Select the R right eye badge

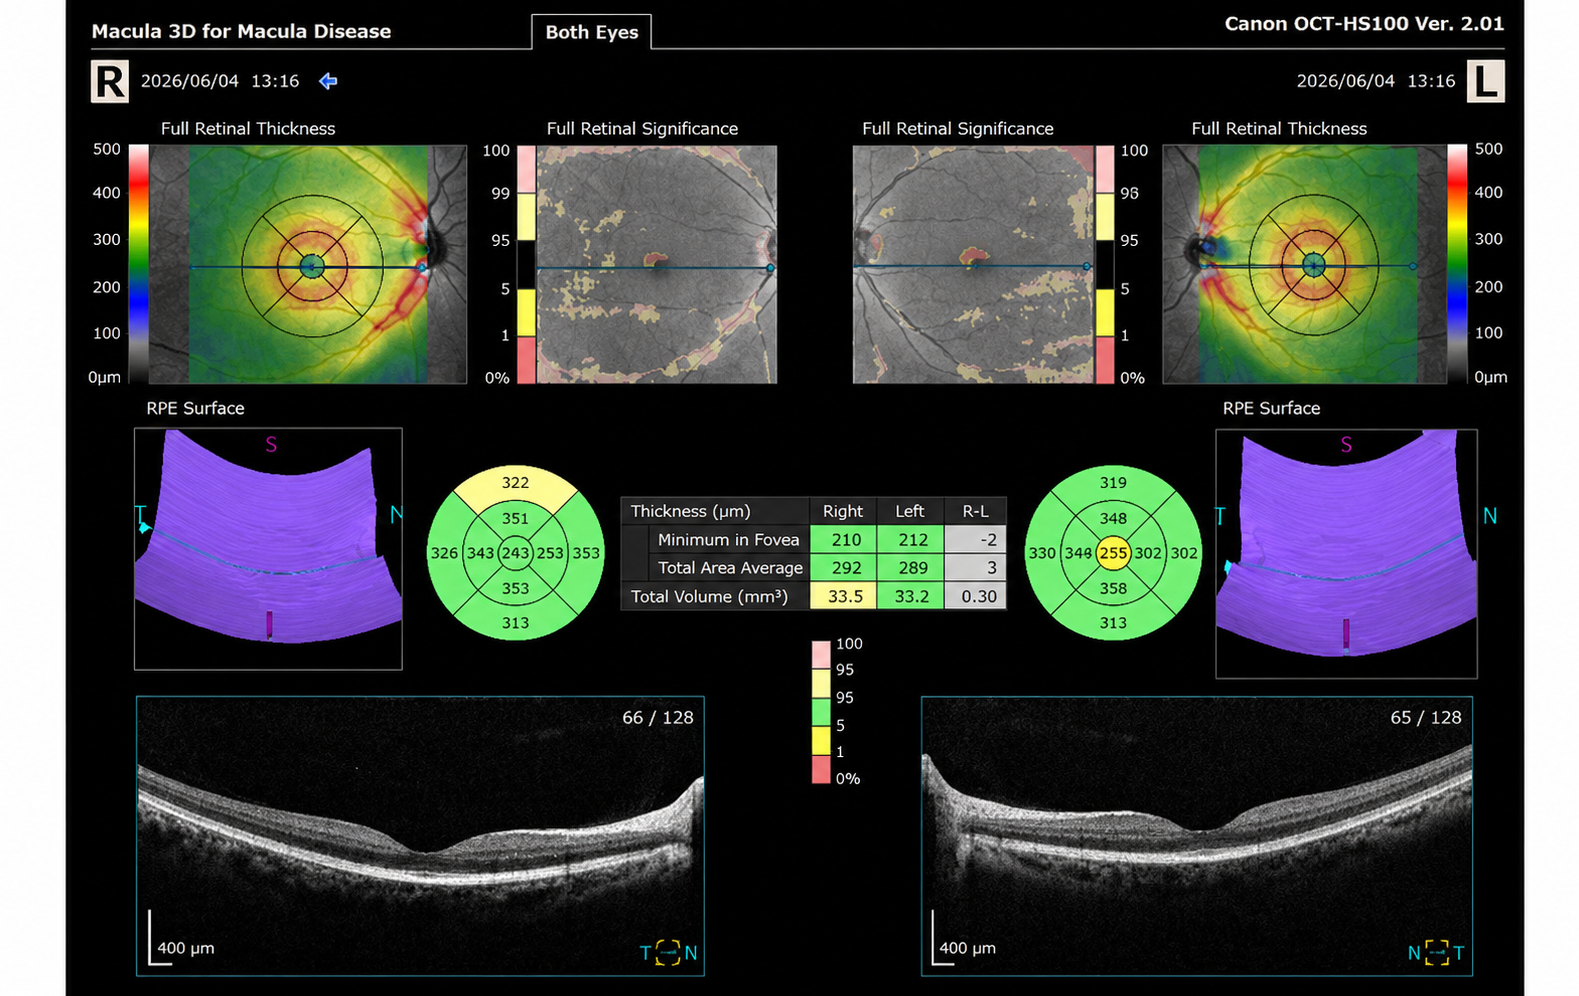[x=110, y=81]
